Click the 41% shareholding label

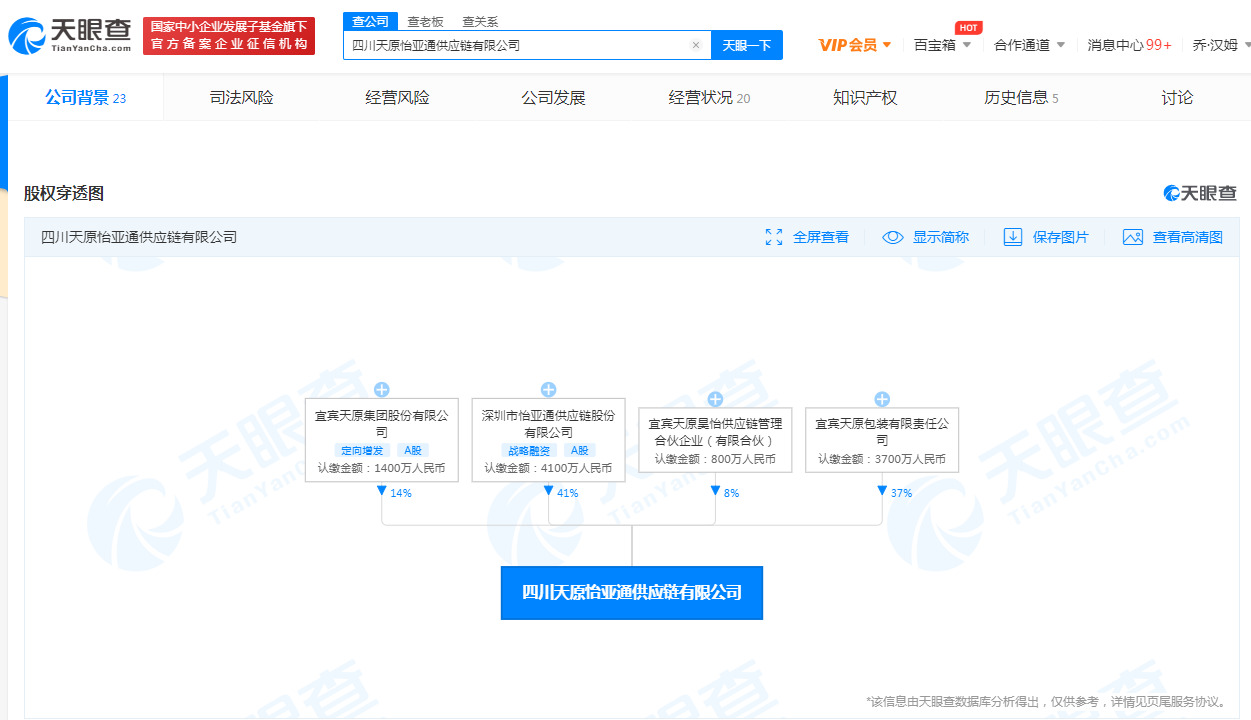(567, 493)
